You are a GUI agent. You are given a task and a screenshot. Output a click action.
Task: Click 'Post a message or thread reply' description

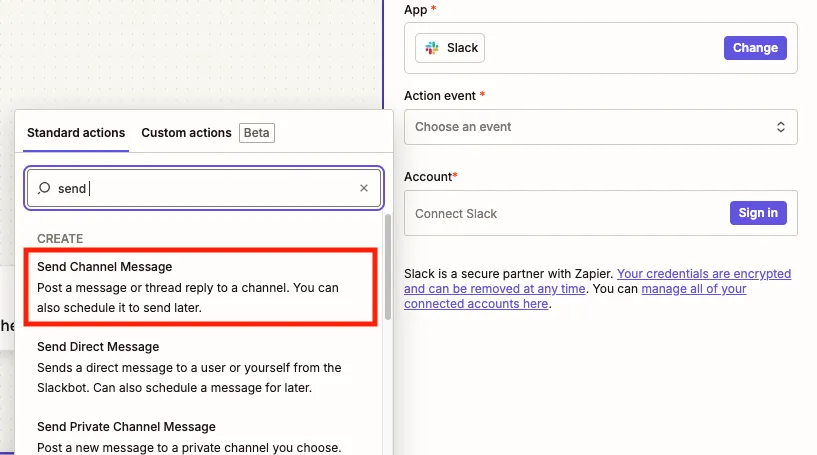[188, 298]
